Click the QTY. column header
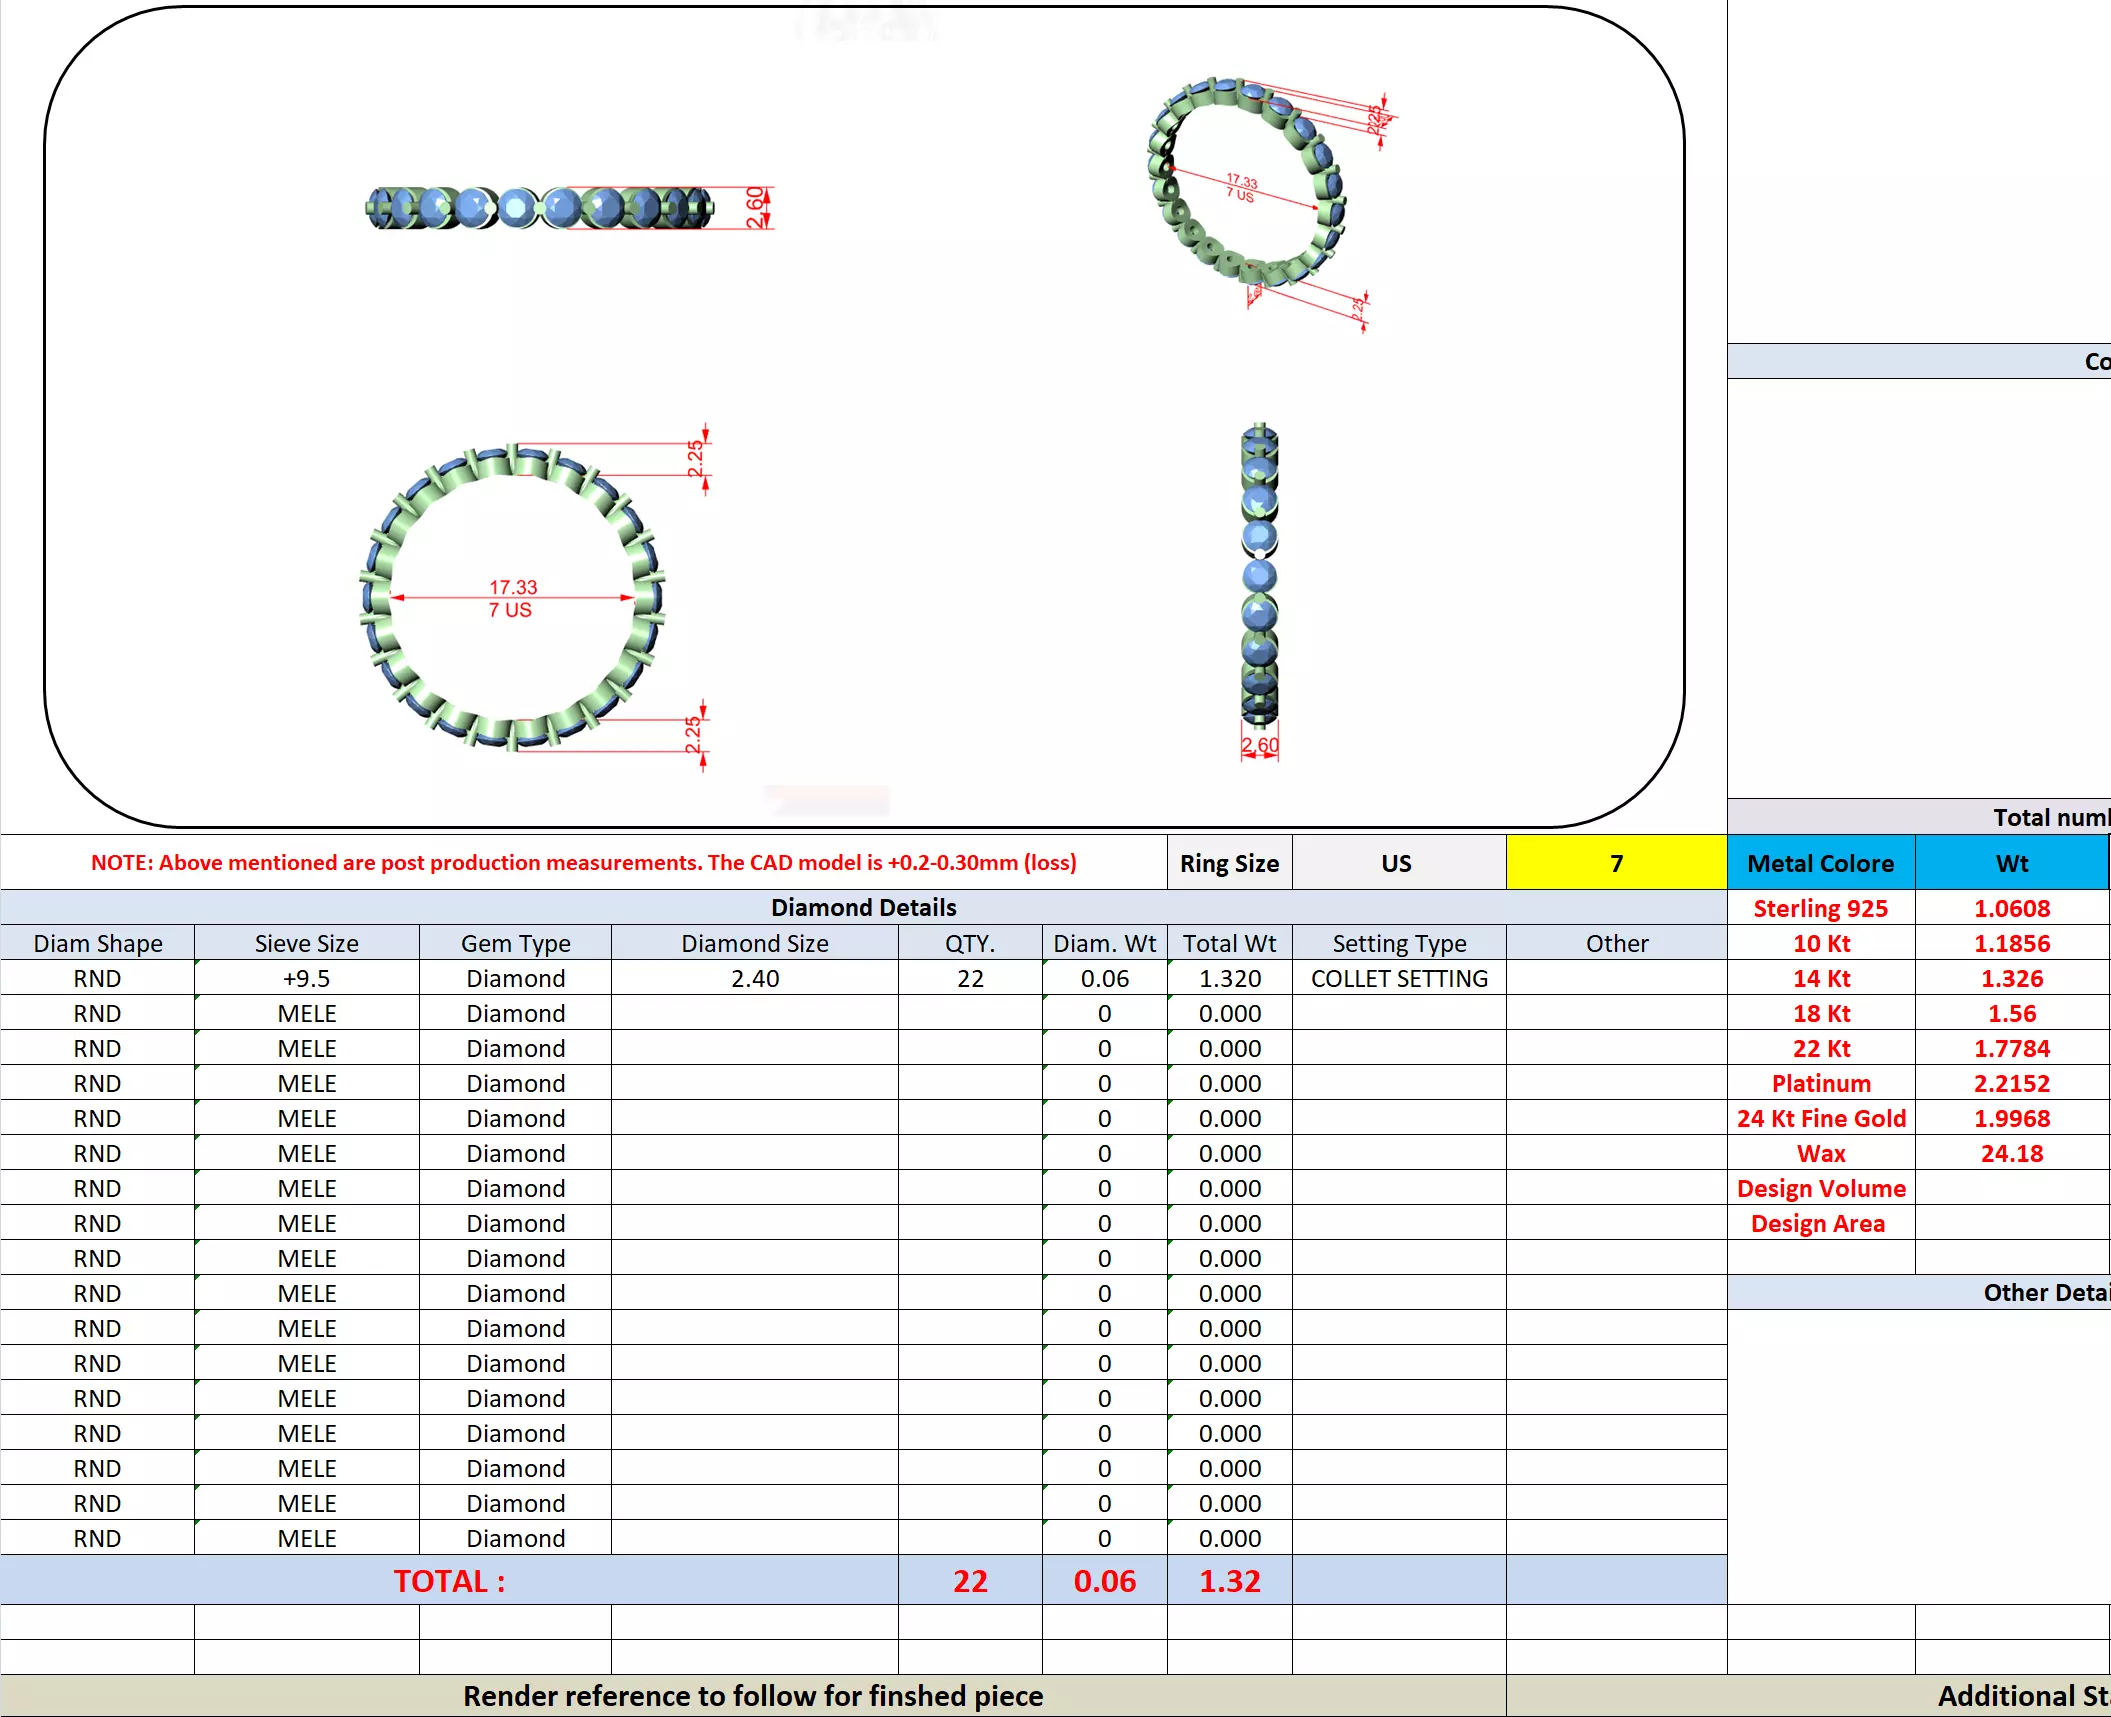This screenshot has height=1717, width=2111. [969, 943]
